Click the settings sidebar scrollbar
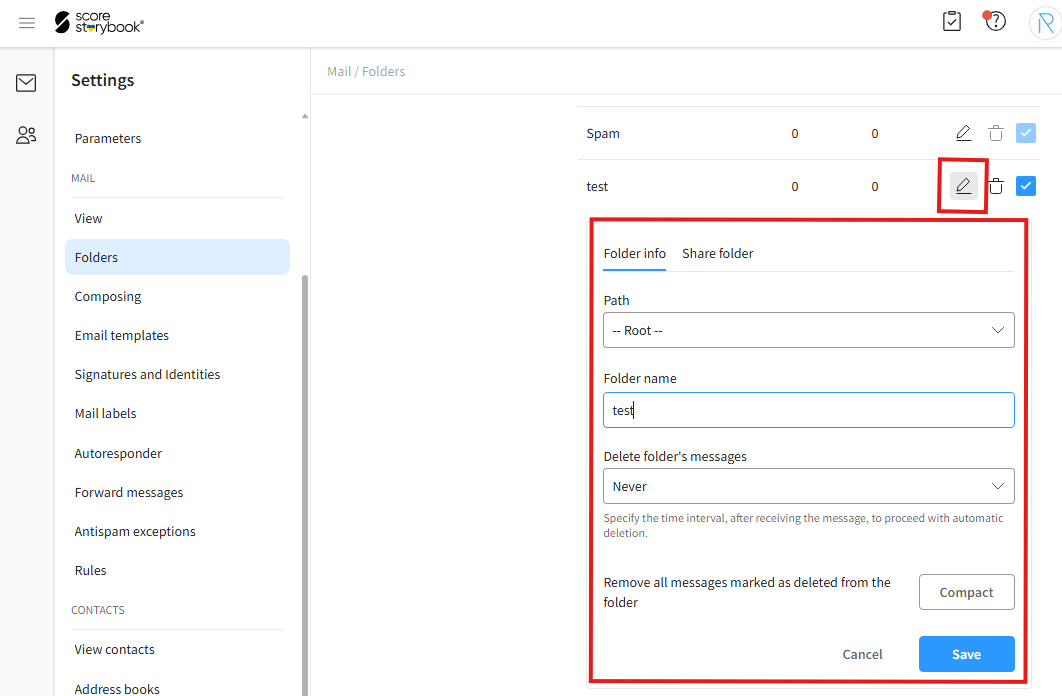The height and width of the screenshot is (696, 1062). [x=305, y=485]
